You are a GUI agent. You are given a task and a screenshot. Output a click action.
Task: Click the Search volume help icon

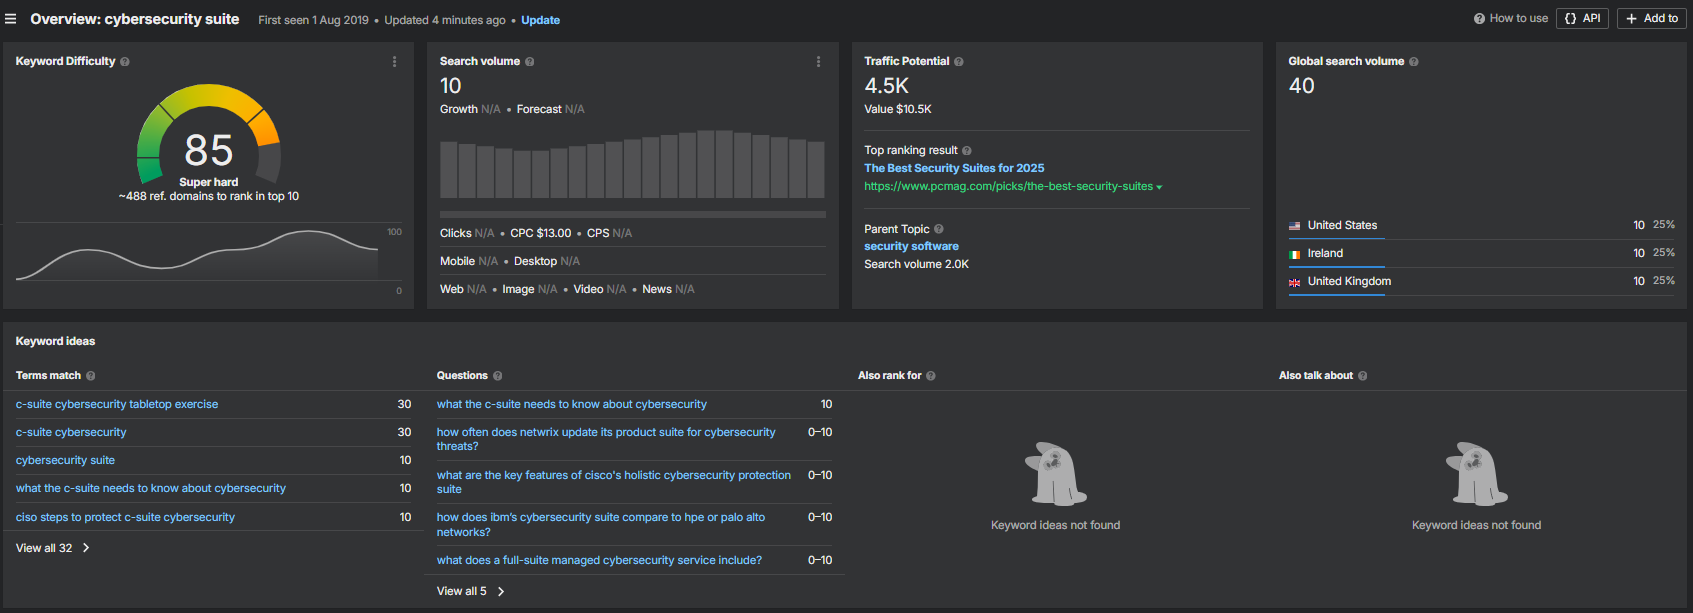530,62
